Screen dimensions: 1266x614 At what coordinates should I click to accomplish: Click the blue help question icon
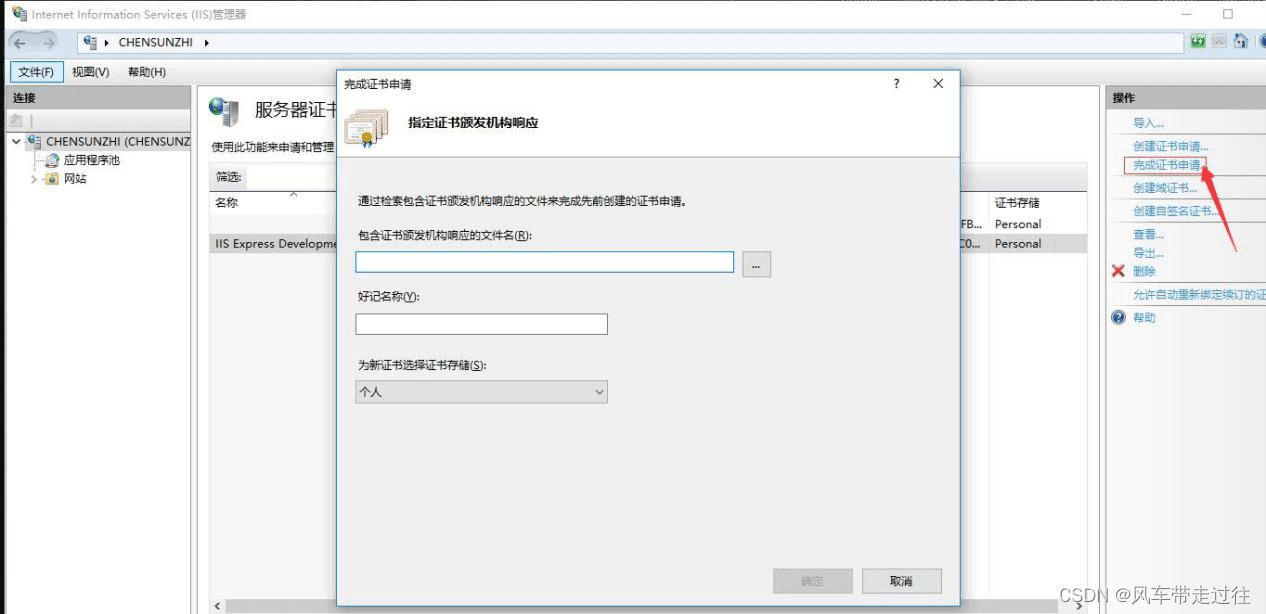1119,317
